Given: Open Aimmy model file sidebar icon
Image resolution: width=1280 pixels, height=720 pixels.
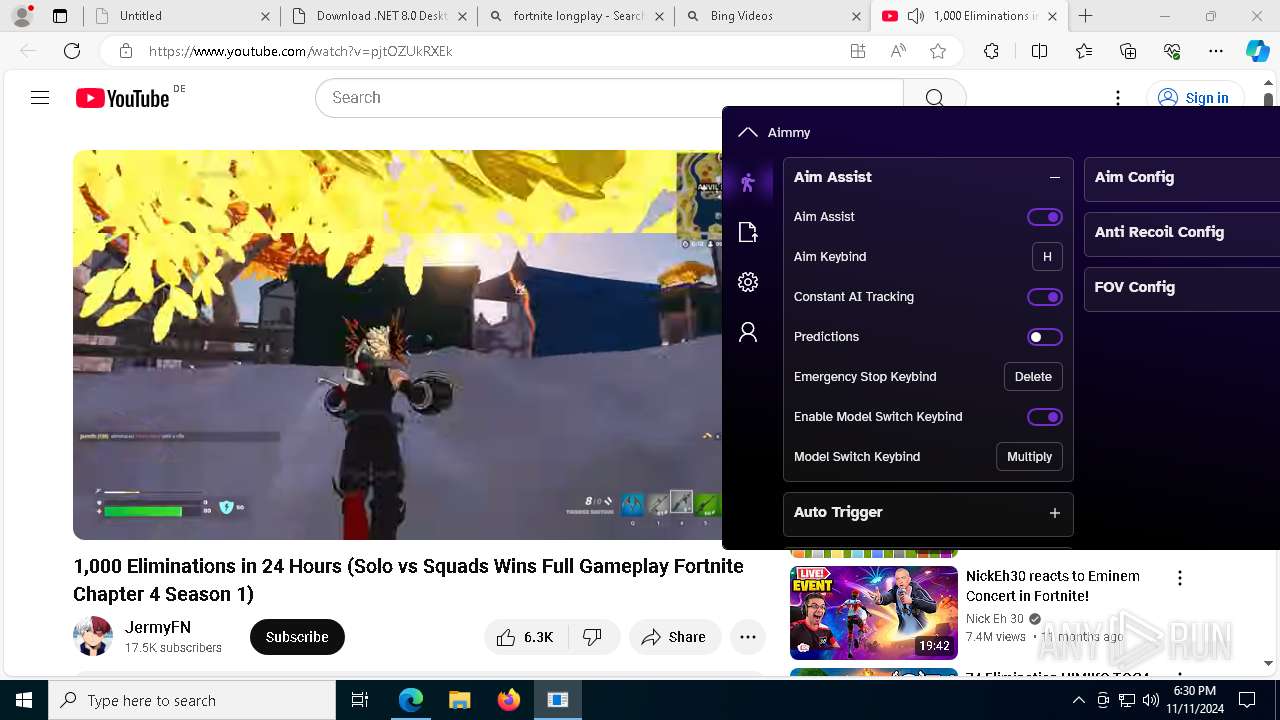Looking at the screenshot, I should [747, 232].
